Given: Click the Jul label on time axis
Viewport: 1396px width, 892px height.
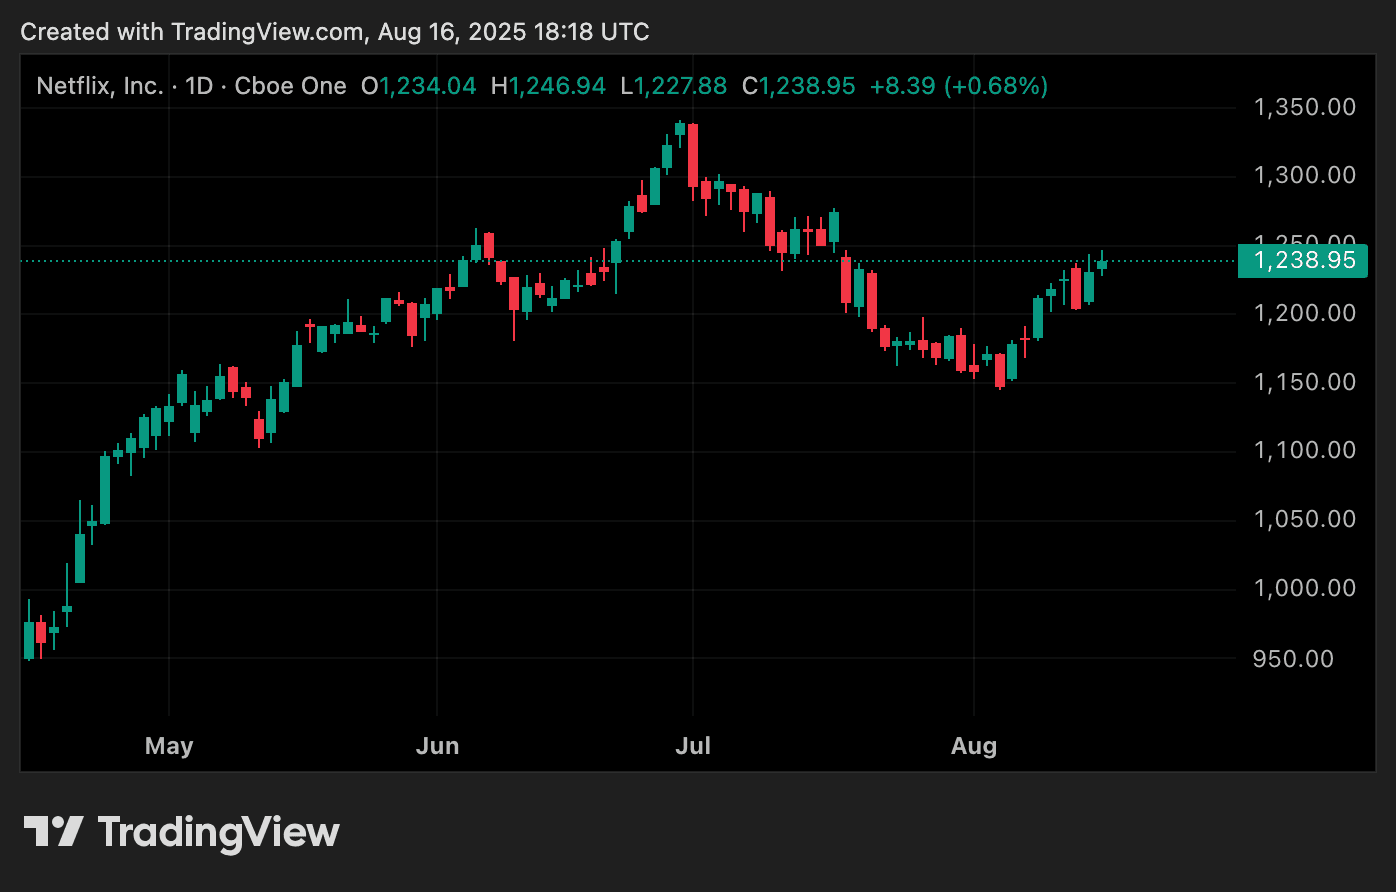Looking at the screenshot, I should click(693, 746).
